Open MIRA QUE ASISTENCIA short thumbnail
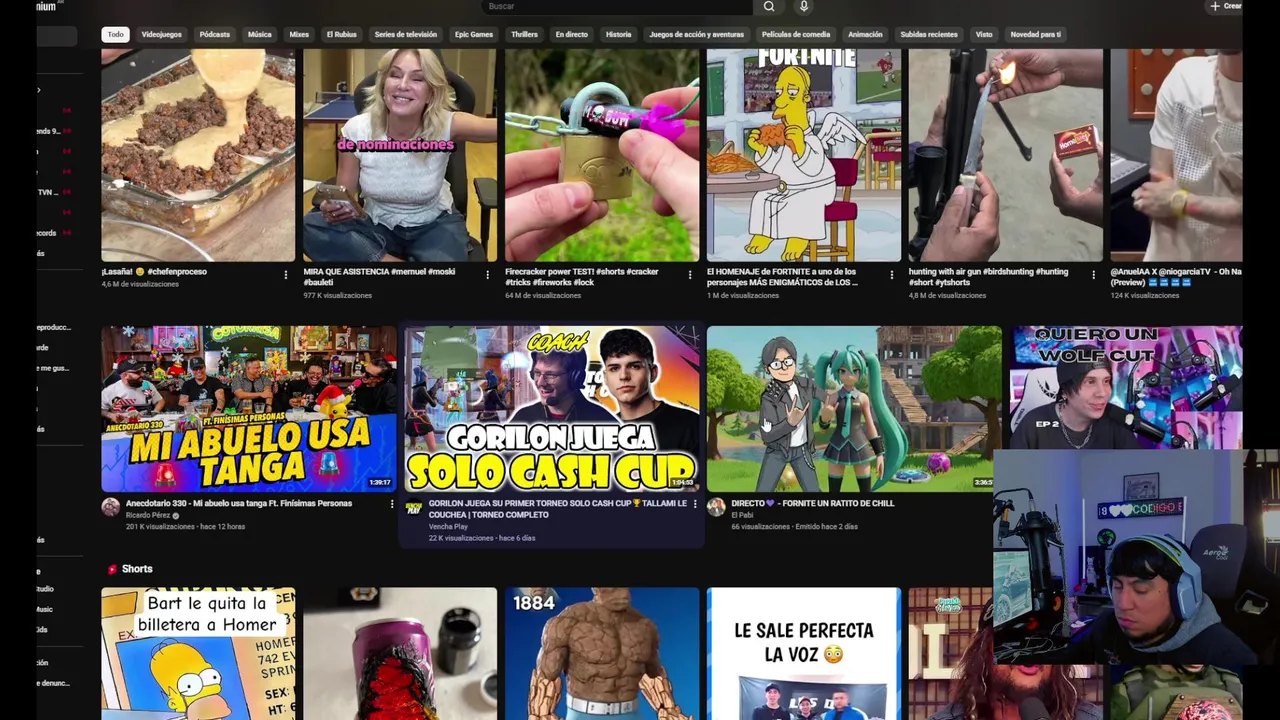This screenshot has width=1280, height=720. tap(400, 155)
